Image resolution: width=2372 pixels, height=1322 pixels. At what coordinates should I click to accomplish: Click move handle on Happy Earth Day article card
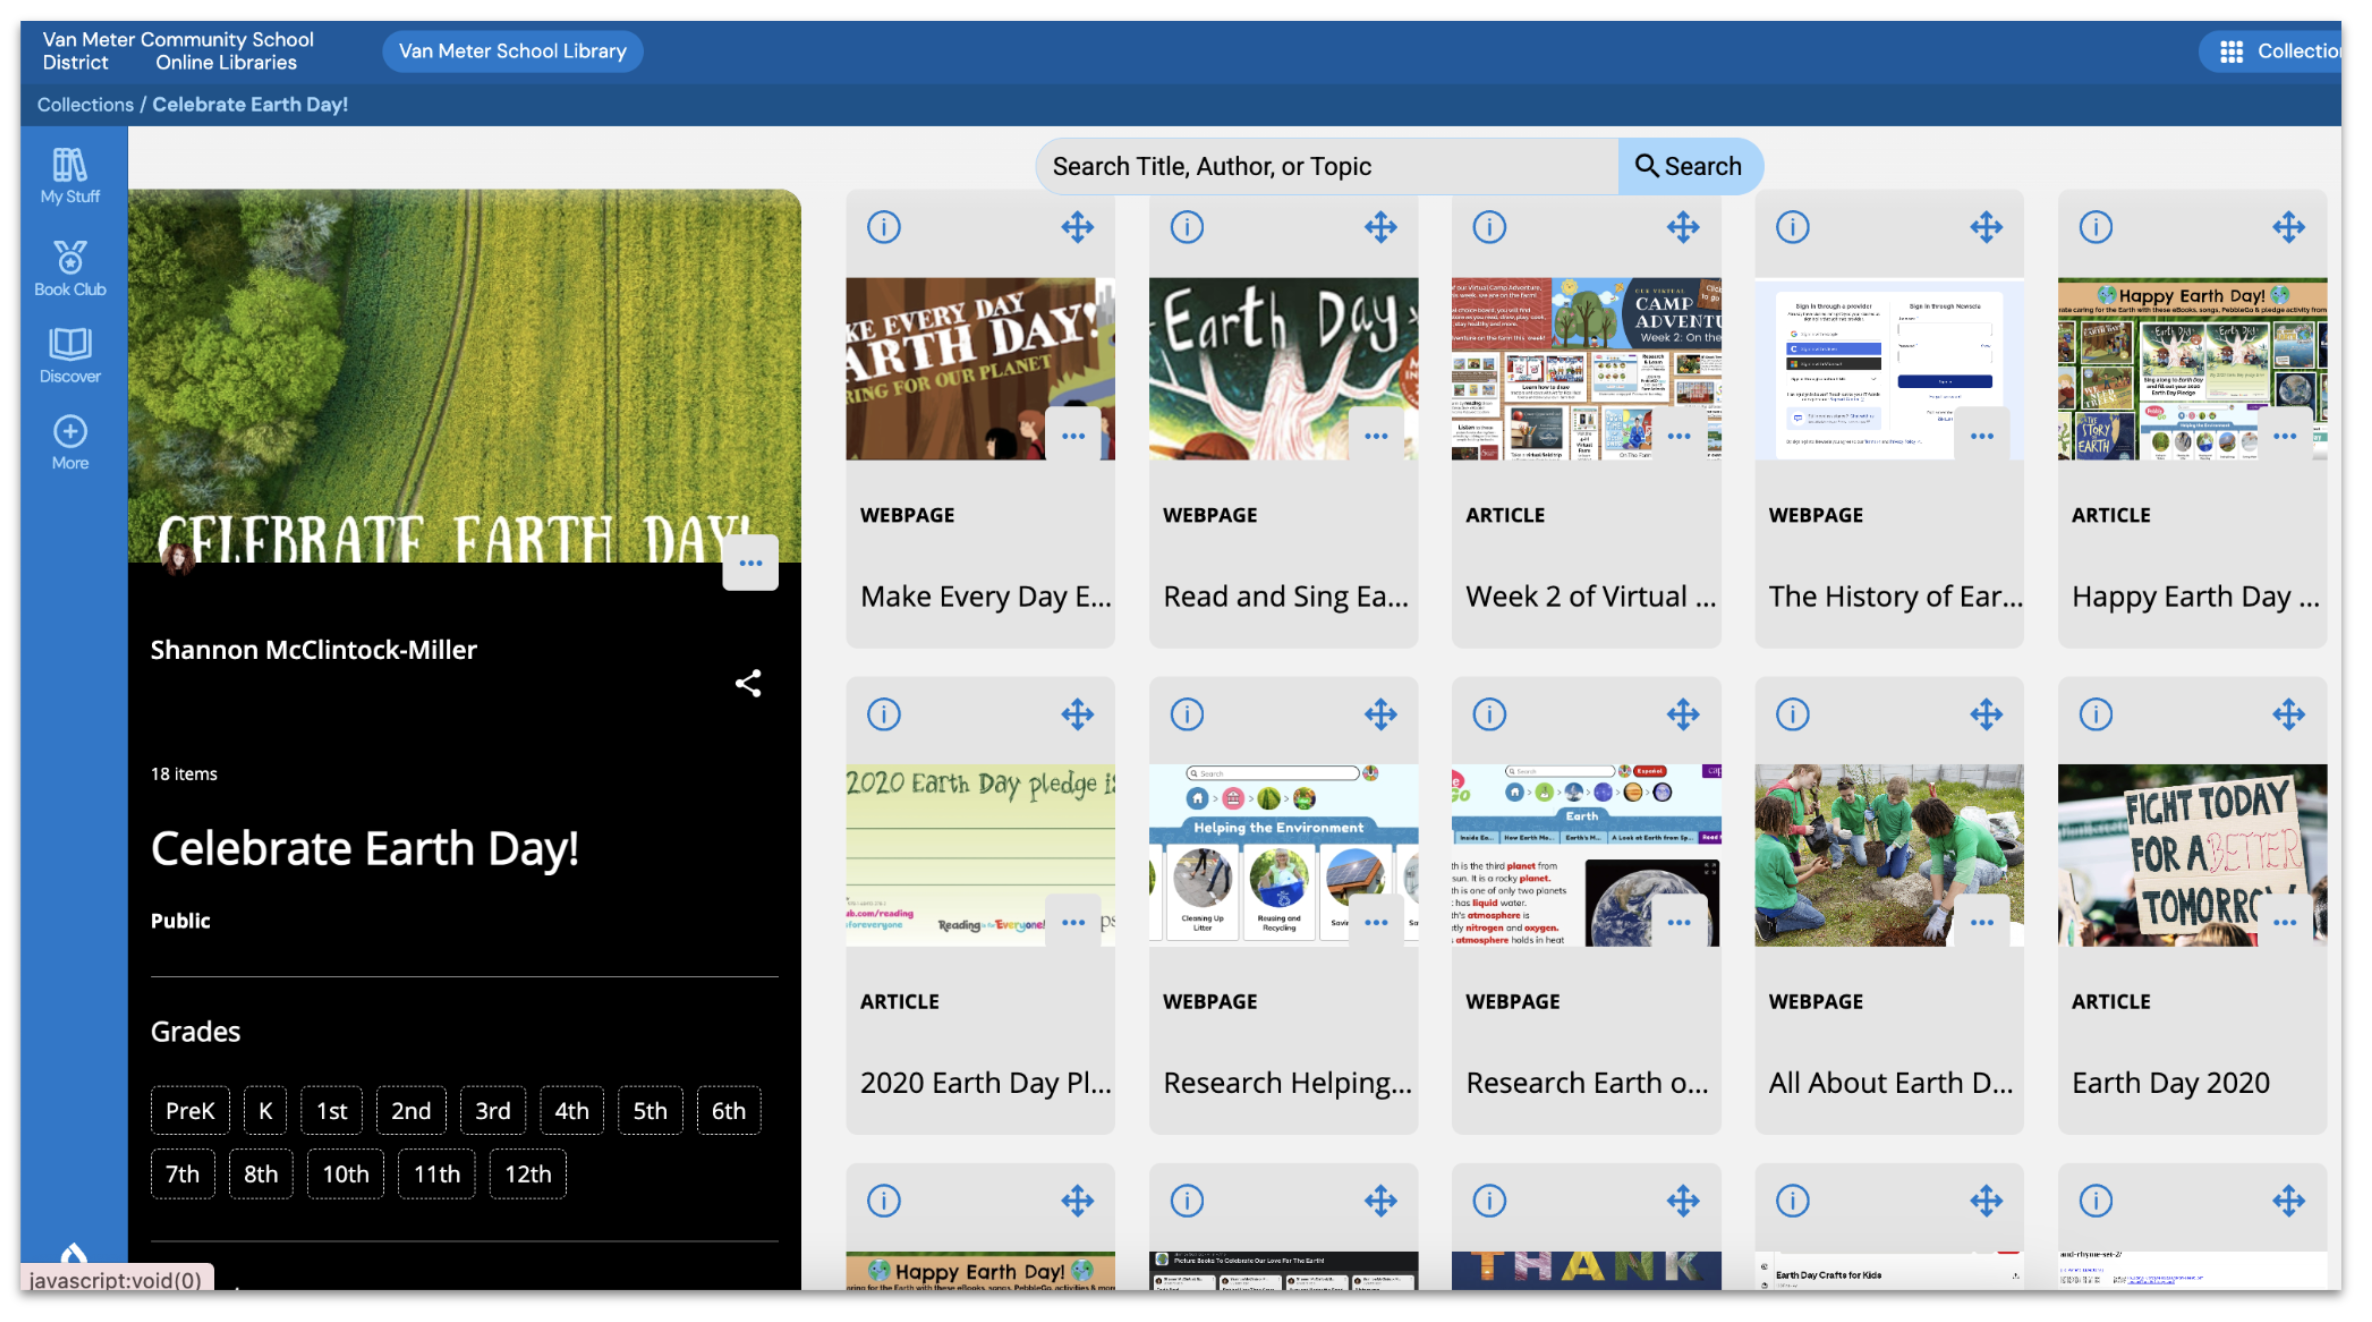tap(2289, 227)
